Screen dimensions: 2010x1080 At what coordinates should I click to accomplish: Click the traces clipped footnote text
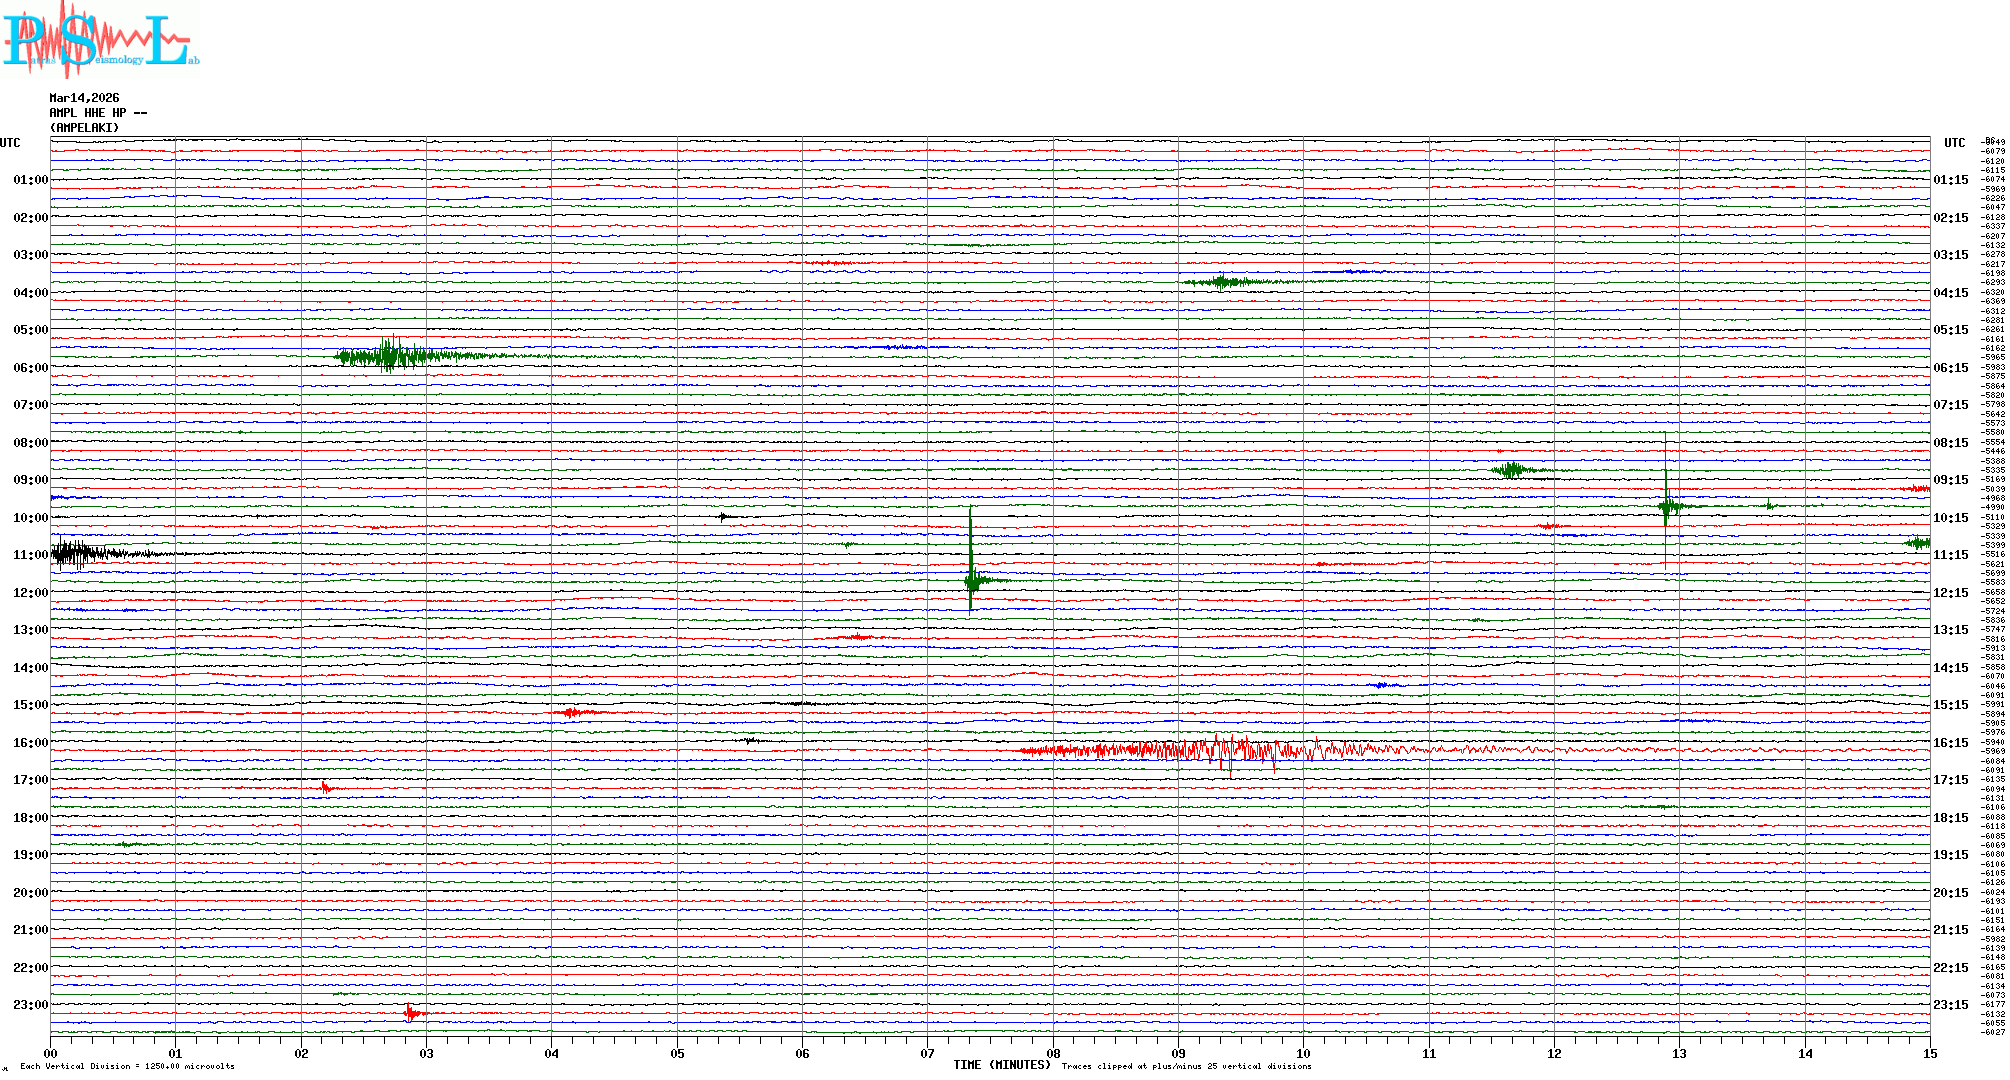1186,1066
